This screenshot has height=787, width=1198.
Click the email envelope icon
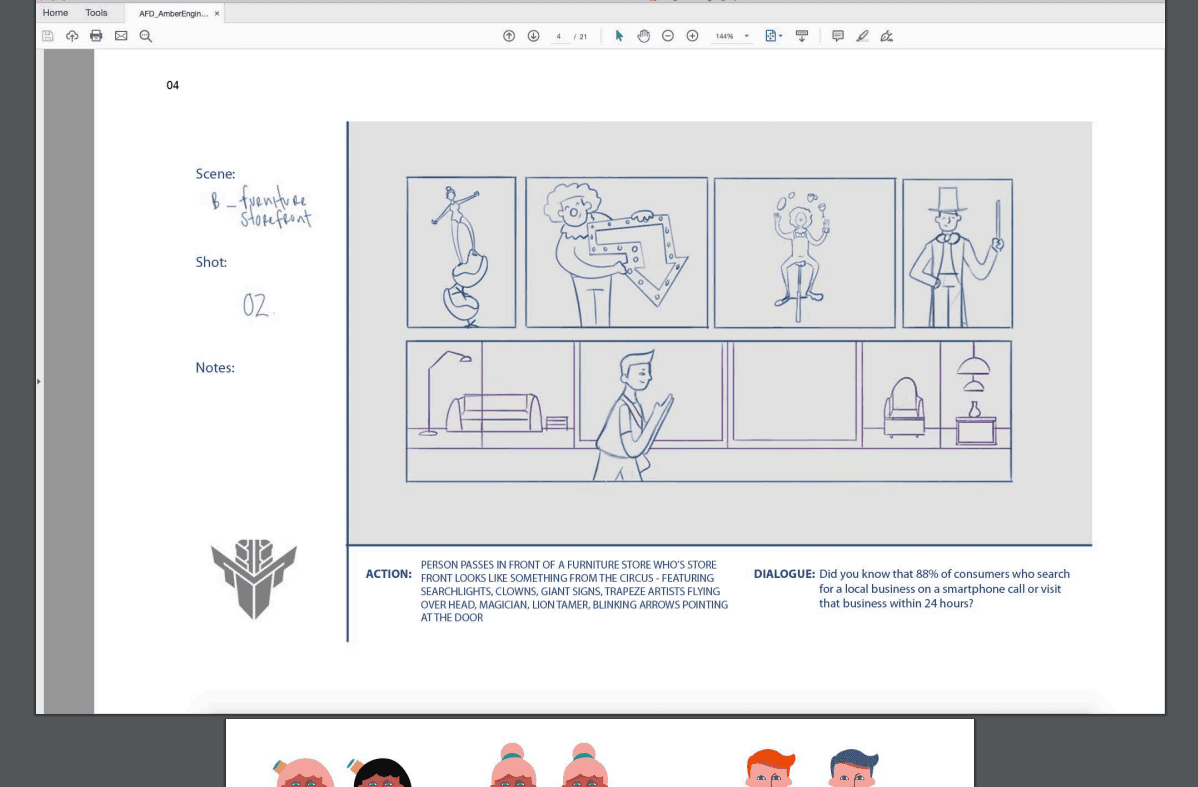click(x=121, y=36)
